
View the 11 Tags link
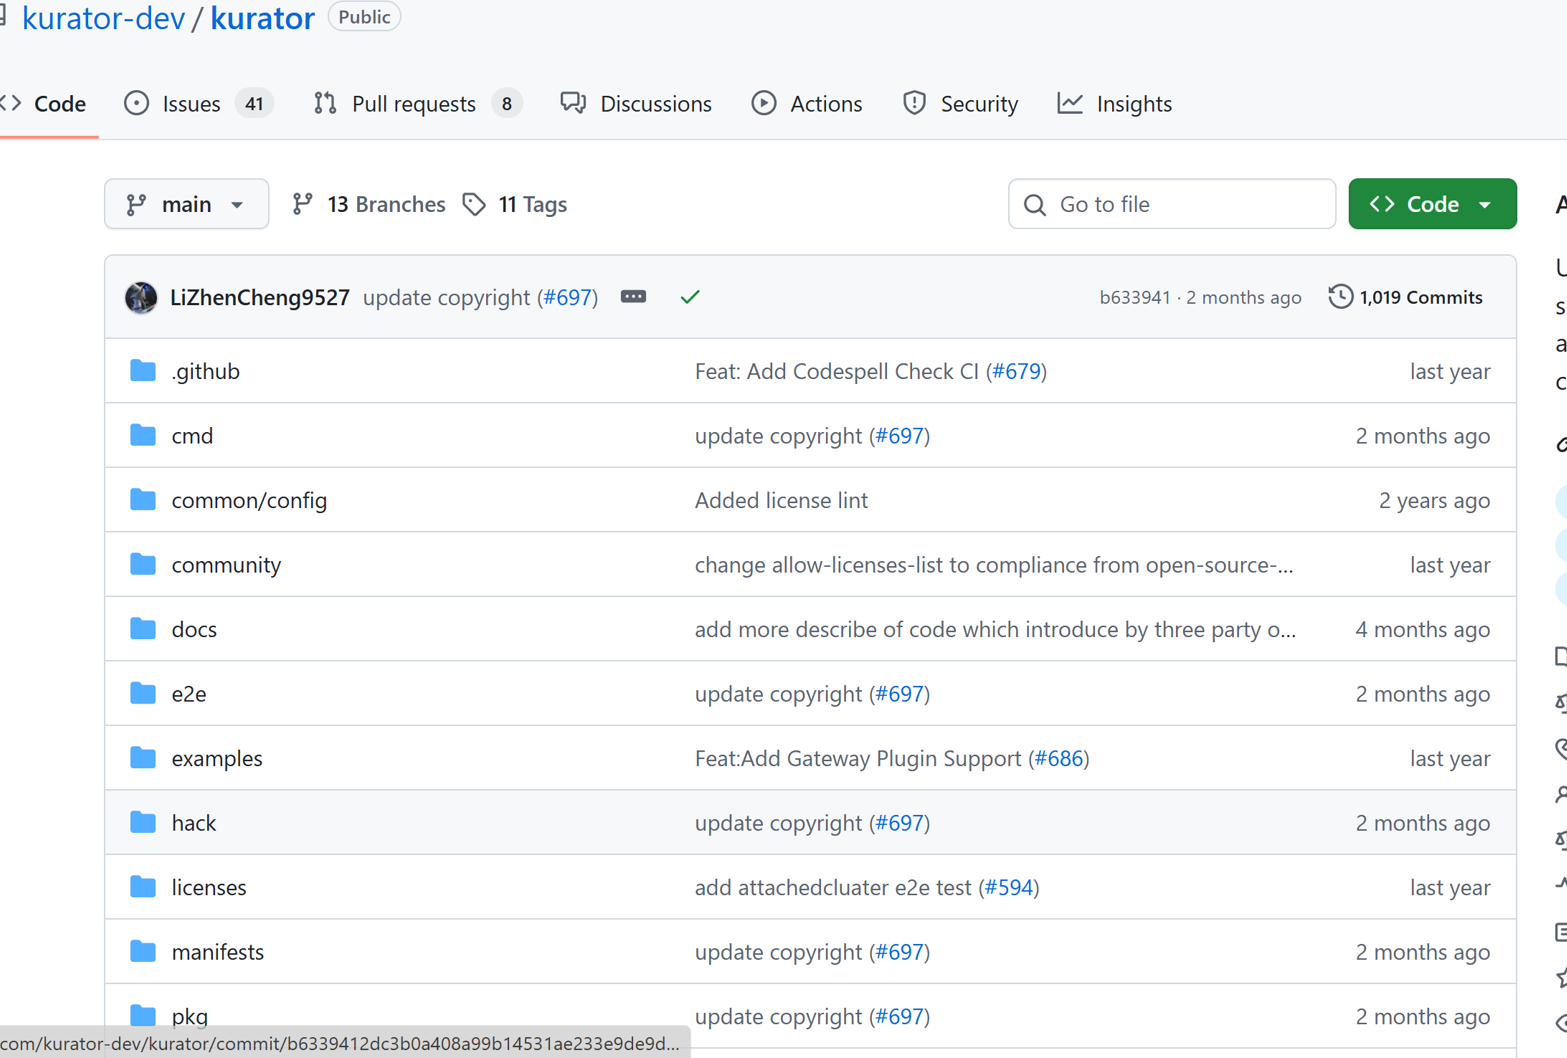(x=515, y=204)
